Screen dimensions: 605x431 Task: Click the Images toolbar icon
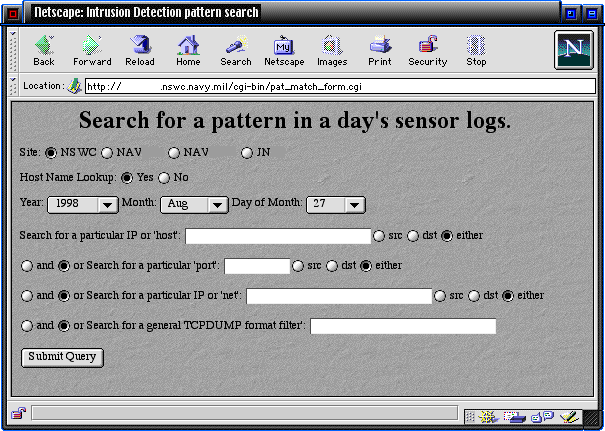332,48
